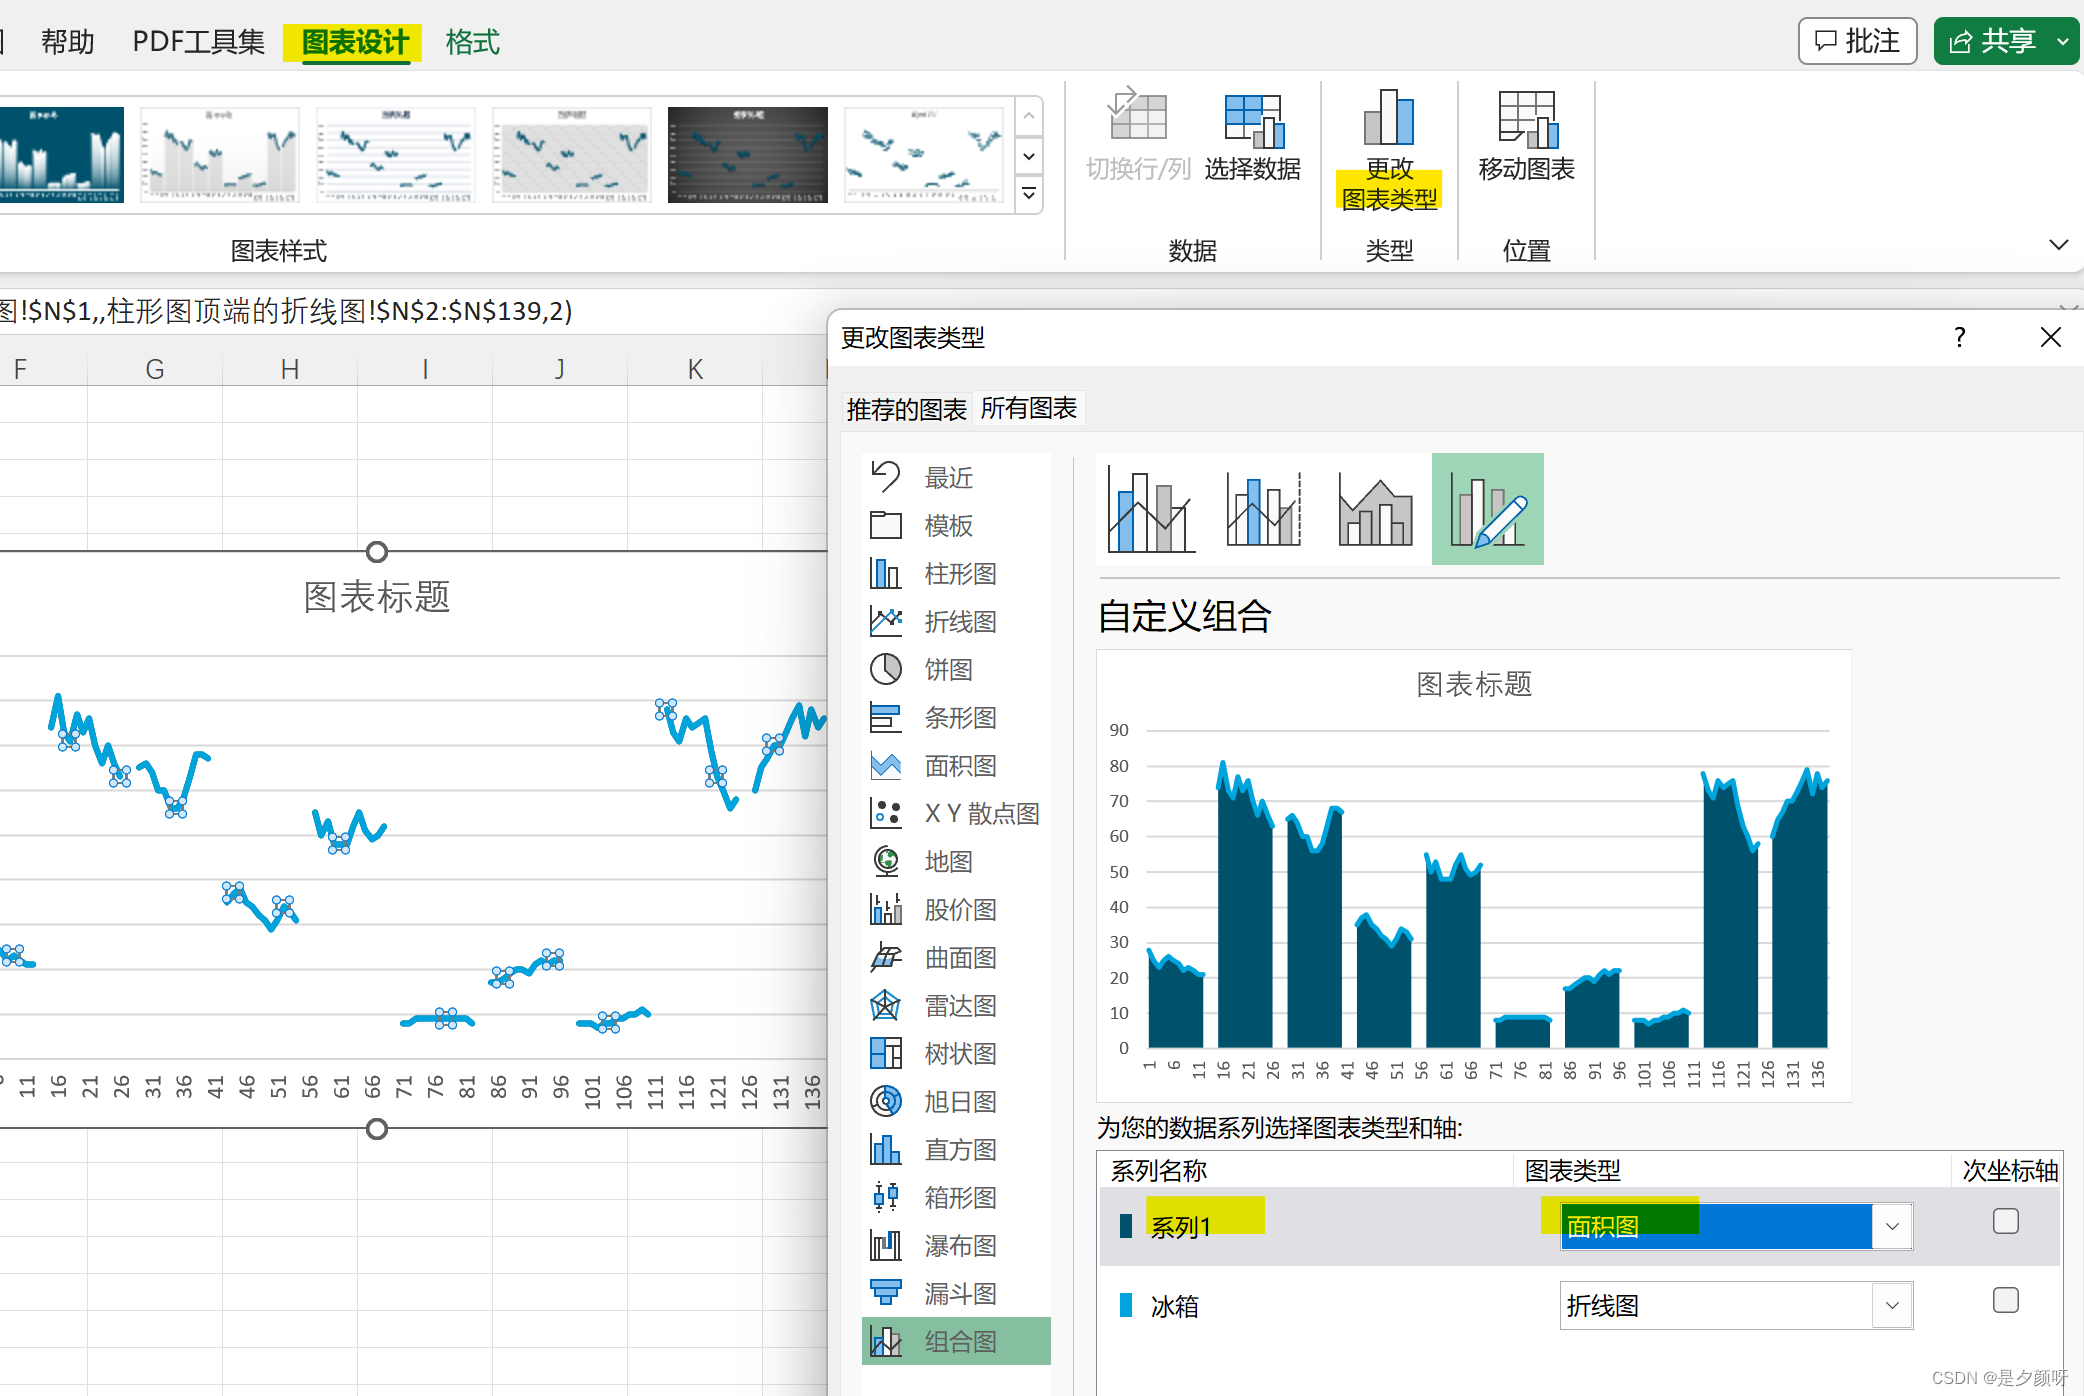Select column G header
Viewport: 2084px width, 1396px height.
(155, 369)
